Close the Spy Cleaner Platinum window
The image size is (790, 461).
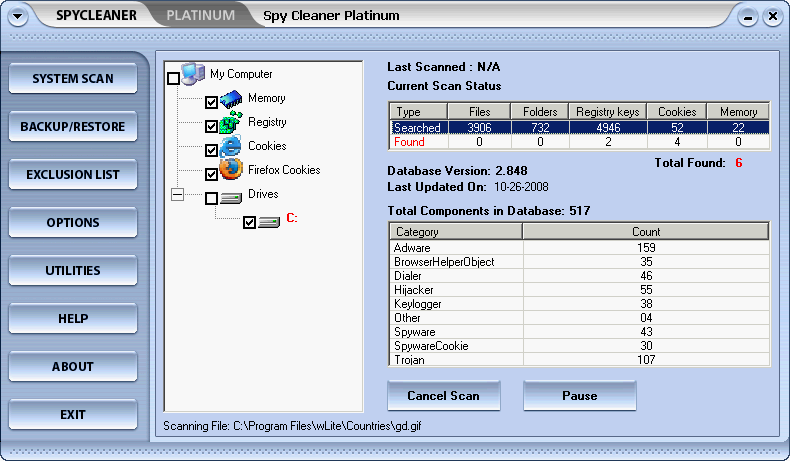tap(772, 18)
